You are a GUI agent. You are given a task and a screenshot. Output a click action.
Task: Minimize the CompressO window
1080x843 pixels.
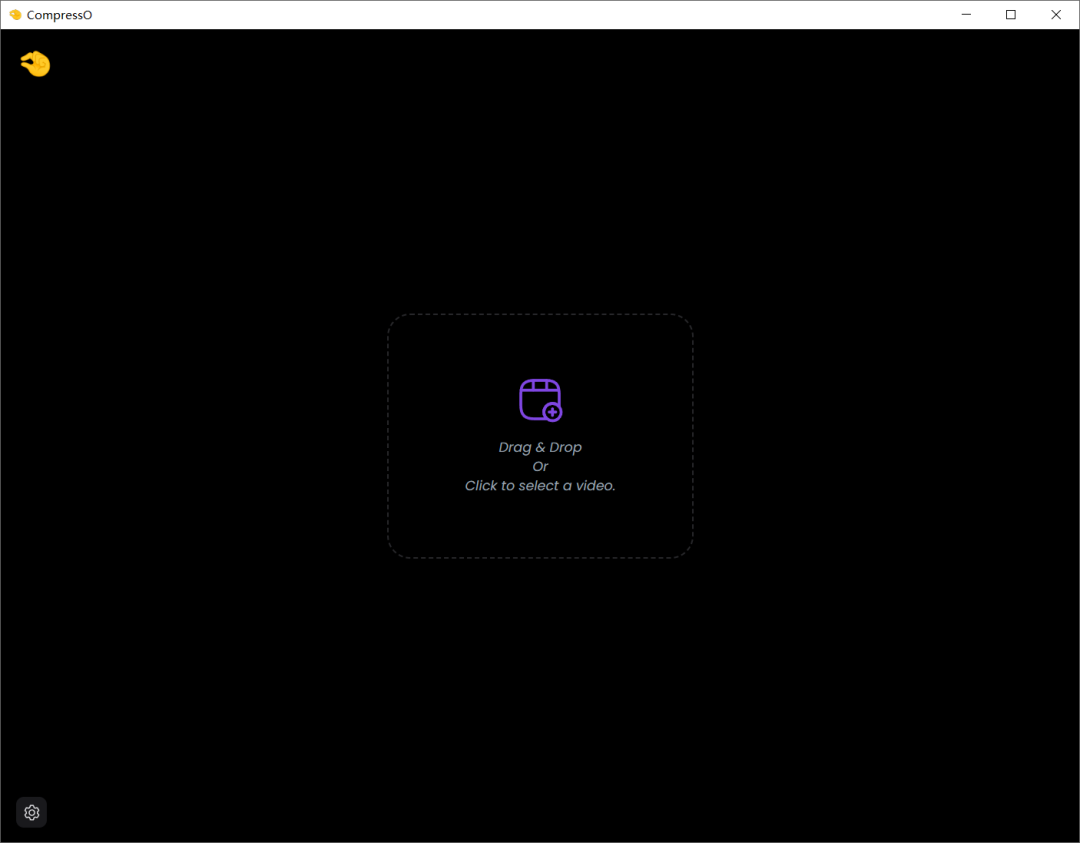(966, 14)
